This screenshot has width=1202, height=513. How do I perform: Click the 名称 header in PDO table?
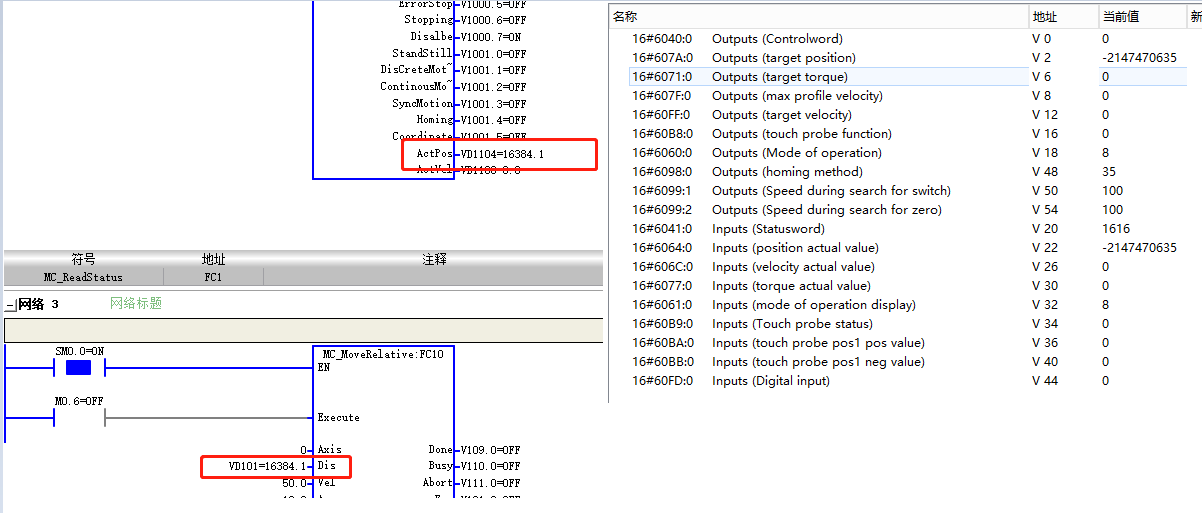pyautogui.click(x=818, y=17)
